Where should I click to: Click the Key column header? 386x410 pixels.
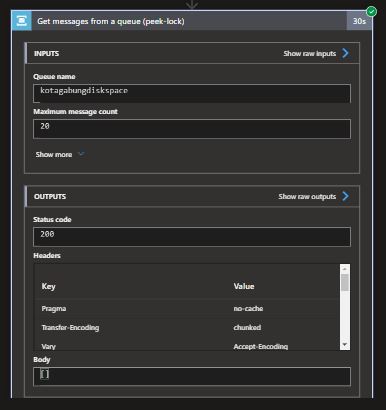(x=48, y=286)
